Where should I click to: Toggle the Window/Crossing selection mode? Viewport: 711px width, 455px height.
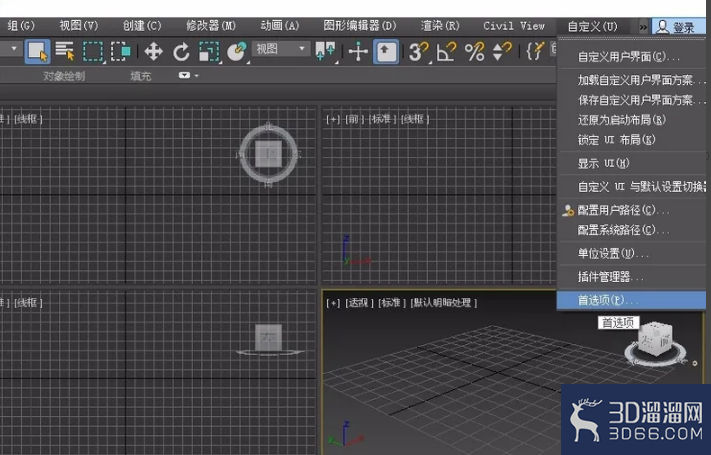121,51
